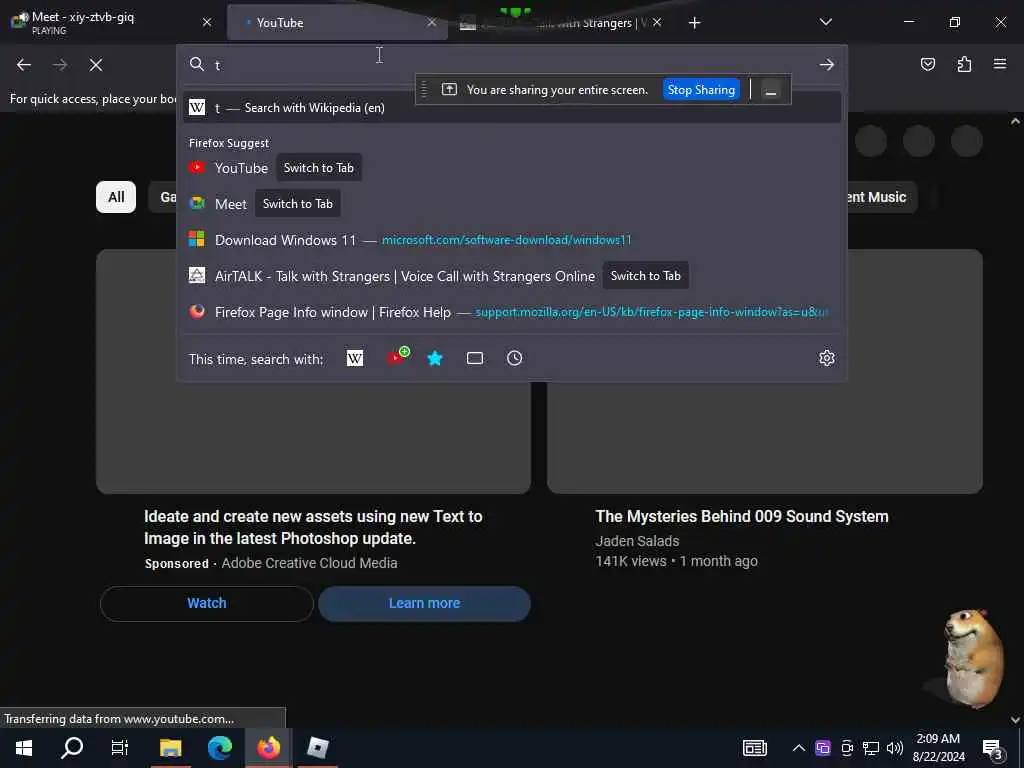Switch to Tab for YouTube suggestion

(x=319, y=168)
